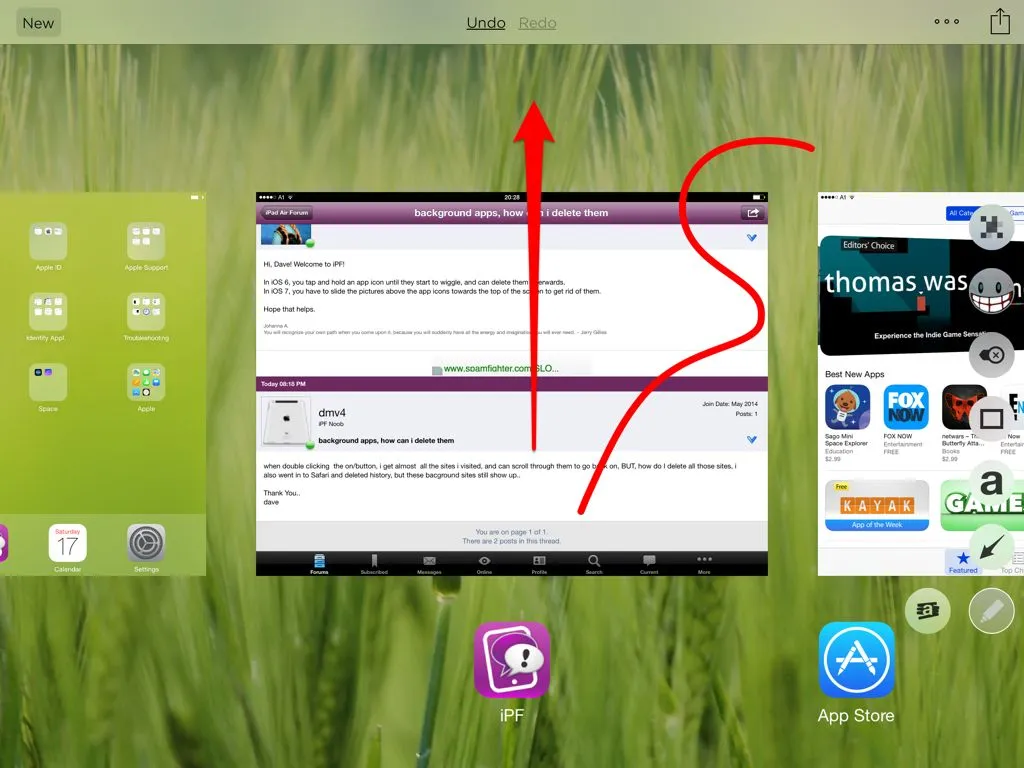
Task: Click the New button
Action: 38,23
